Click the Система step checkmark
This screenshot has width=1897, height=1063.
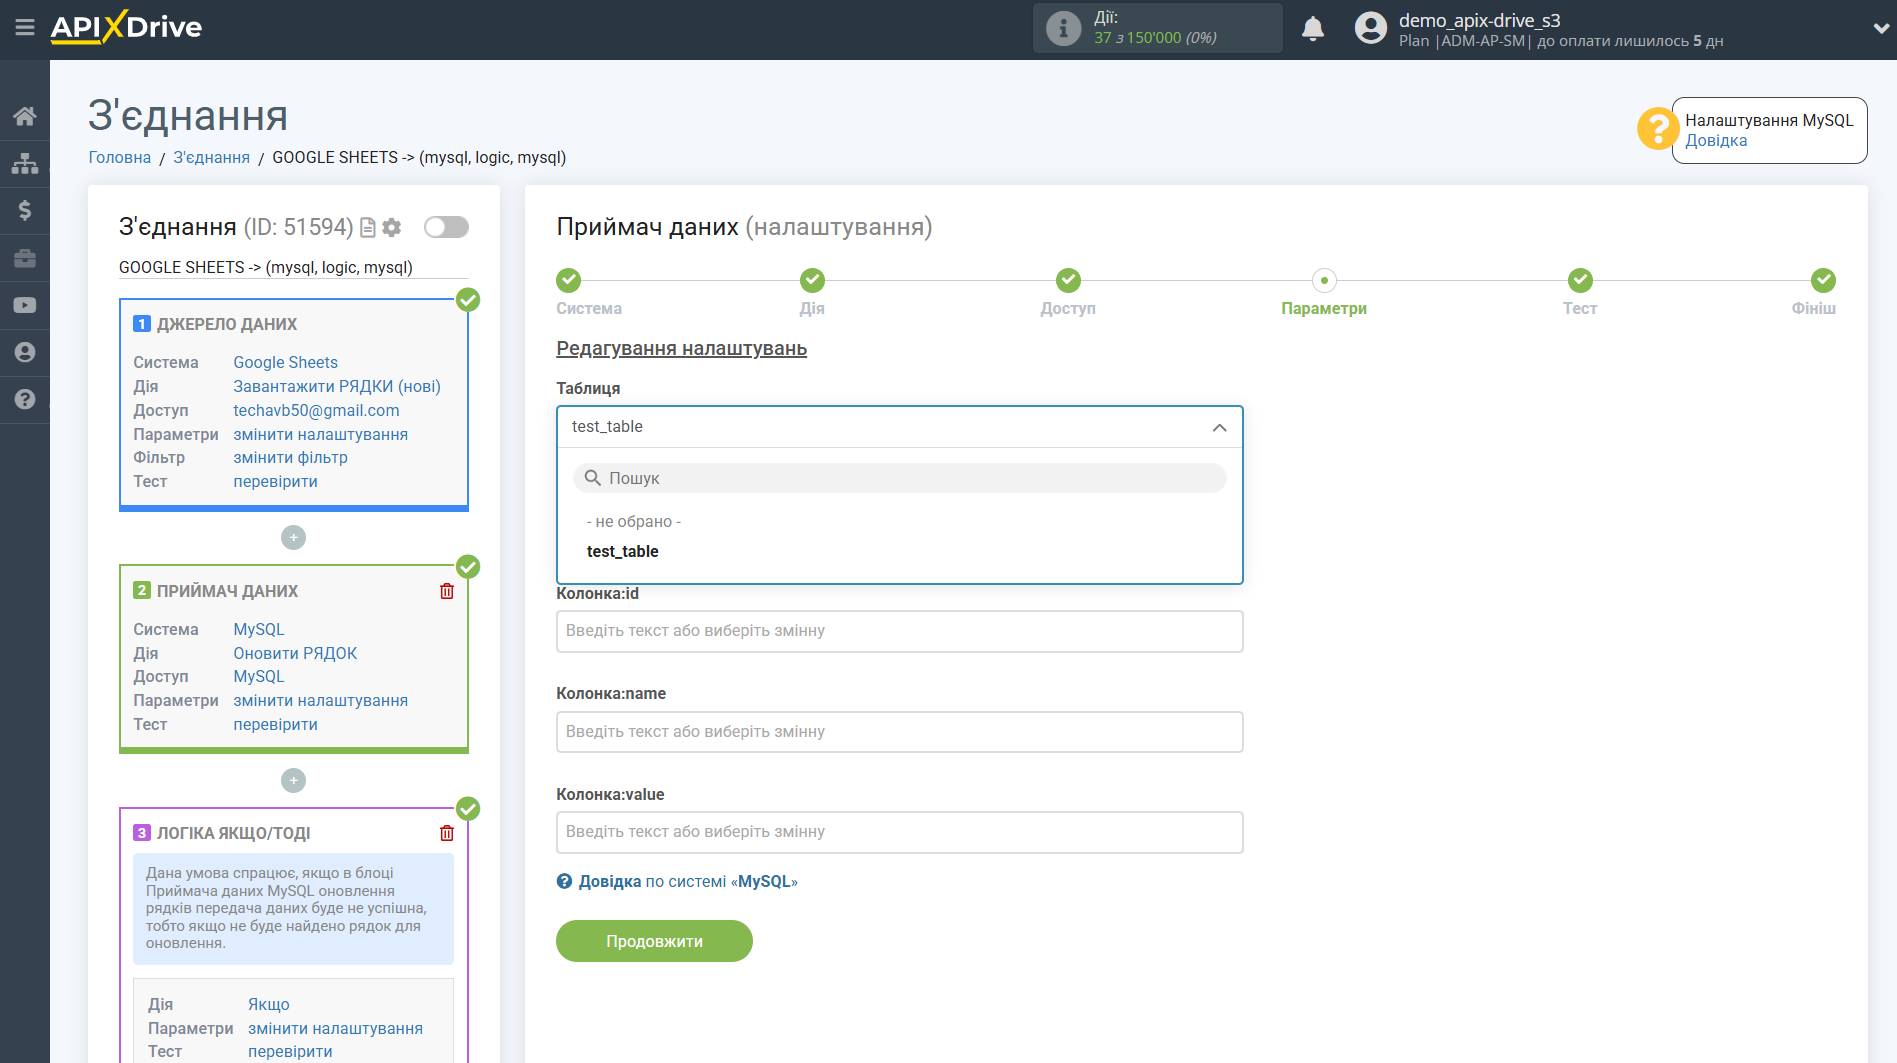[x=569, y=280]
